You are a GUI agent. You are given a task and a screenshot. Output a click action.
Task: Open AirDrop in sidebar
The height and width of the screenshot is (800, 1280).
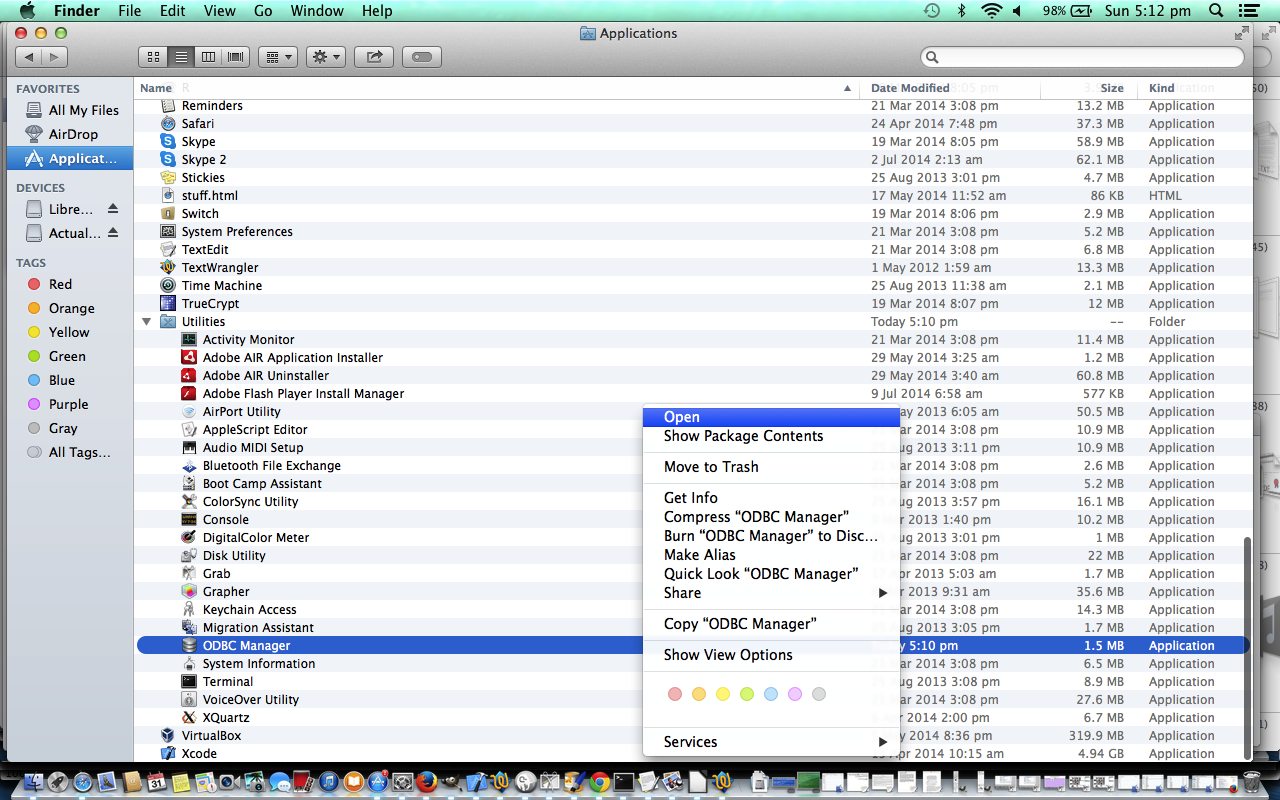[69, 134]
